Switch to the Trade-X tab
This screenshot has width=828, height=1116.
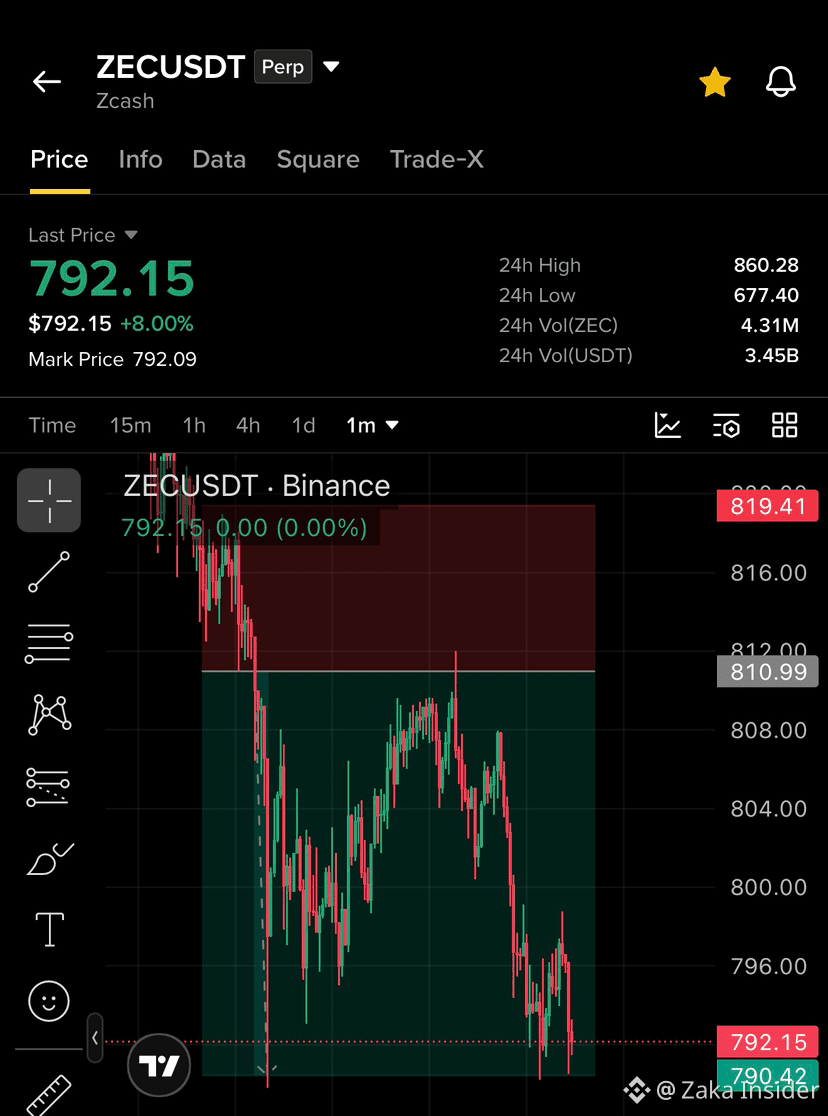coord(436,159)
